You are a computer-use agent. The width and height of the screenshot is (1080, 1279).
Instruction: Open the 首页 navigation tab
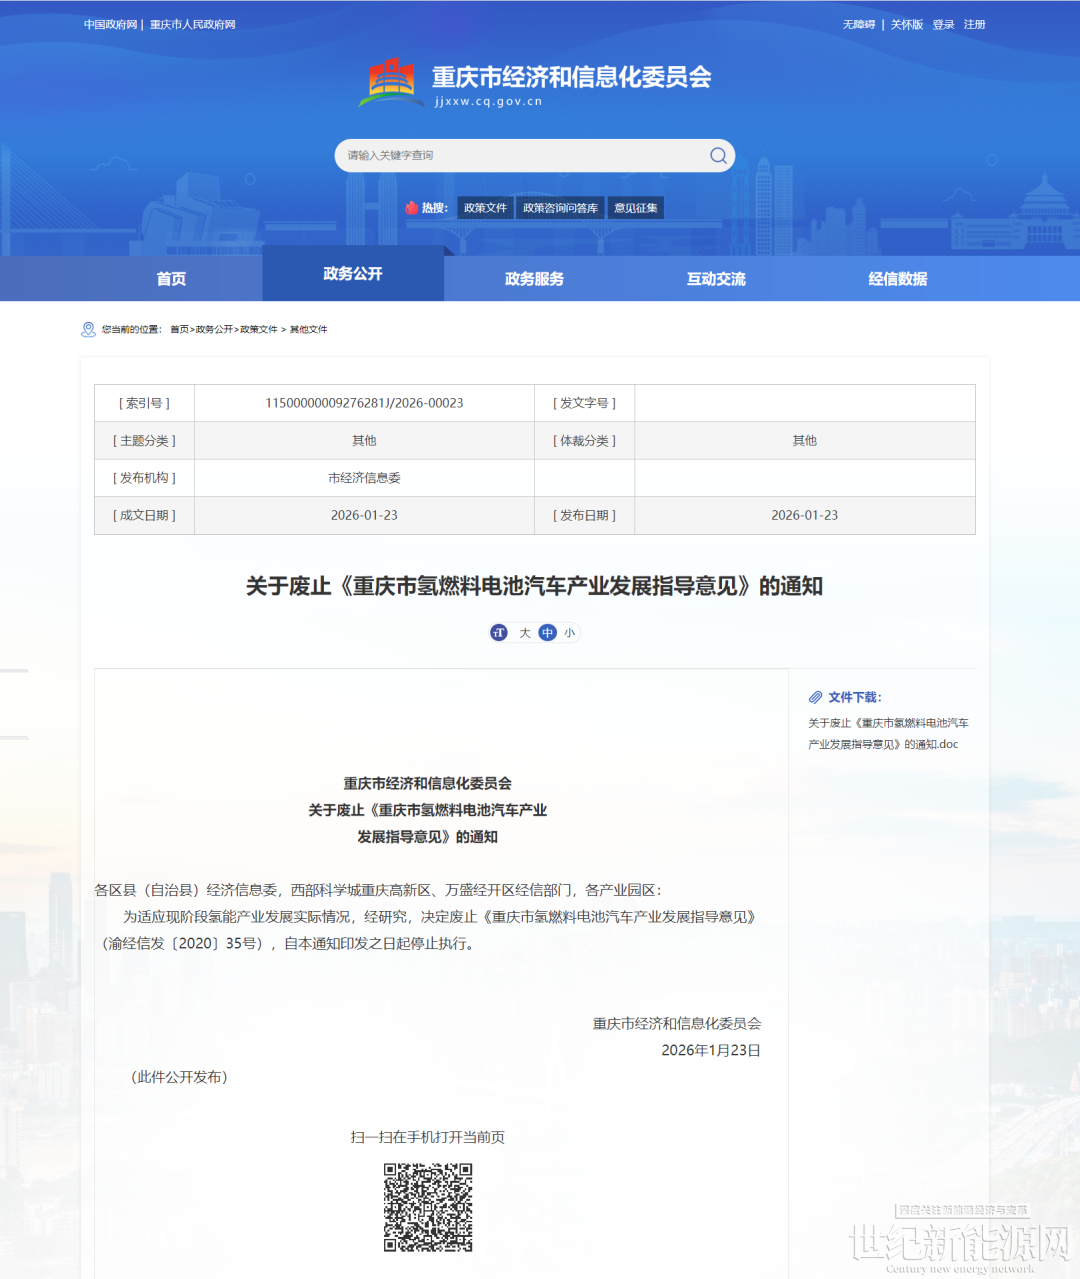(171, 279)
